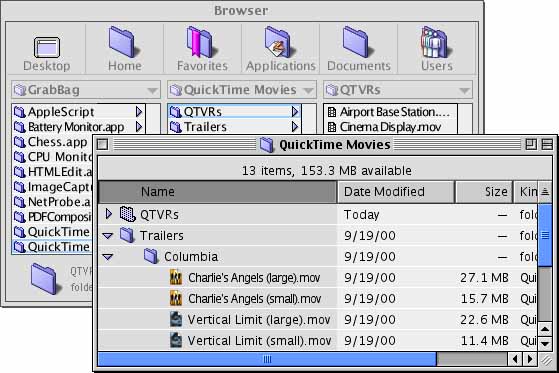Select QTVRs folder in Browser middle column
The image size is (559, 373).
pos(234,112)
